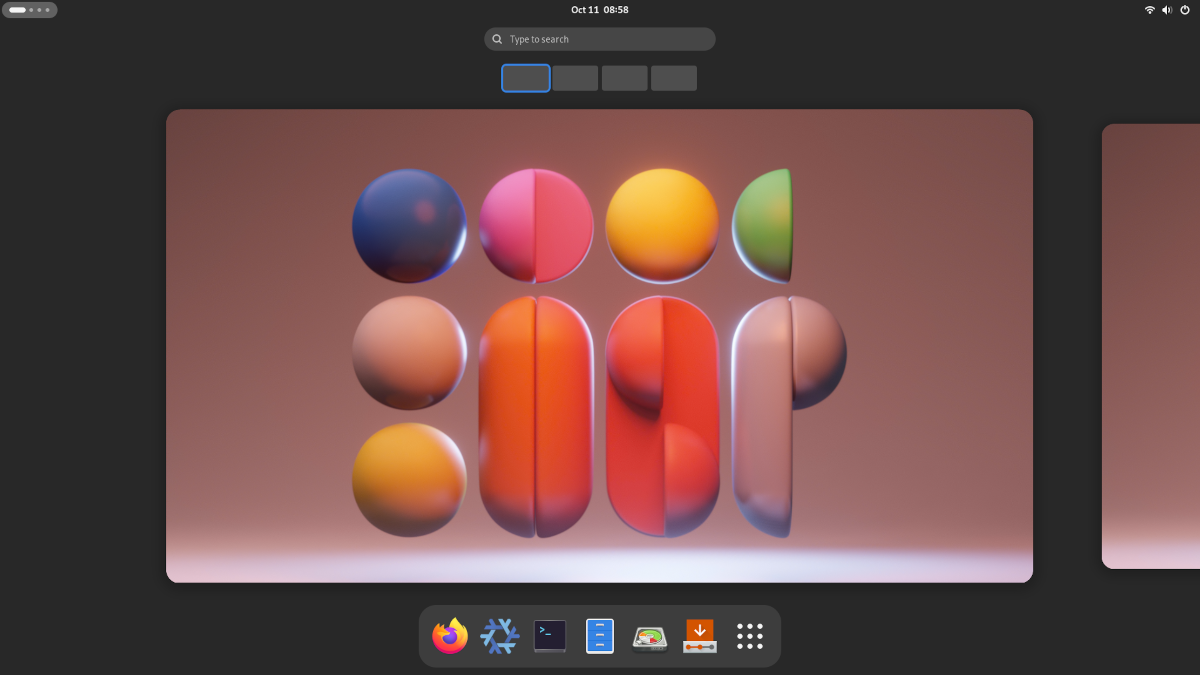
Task: Open the Files cabinet icon in the dash
Action: [600, 636]
